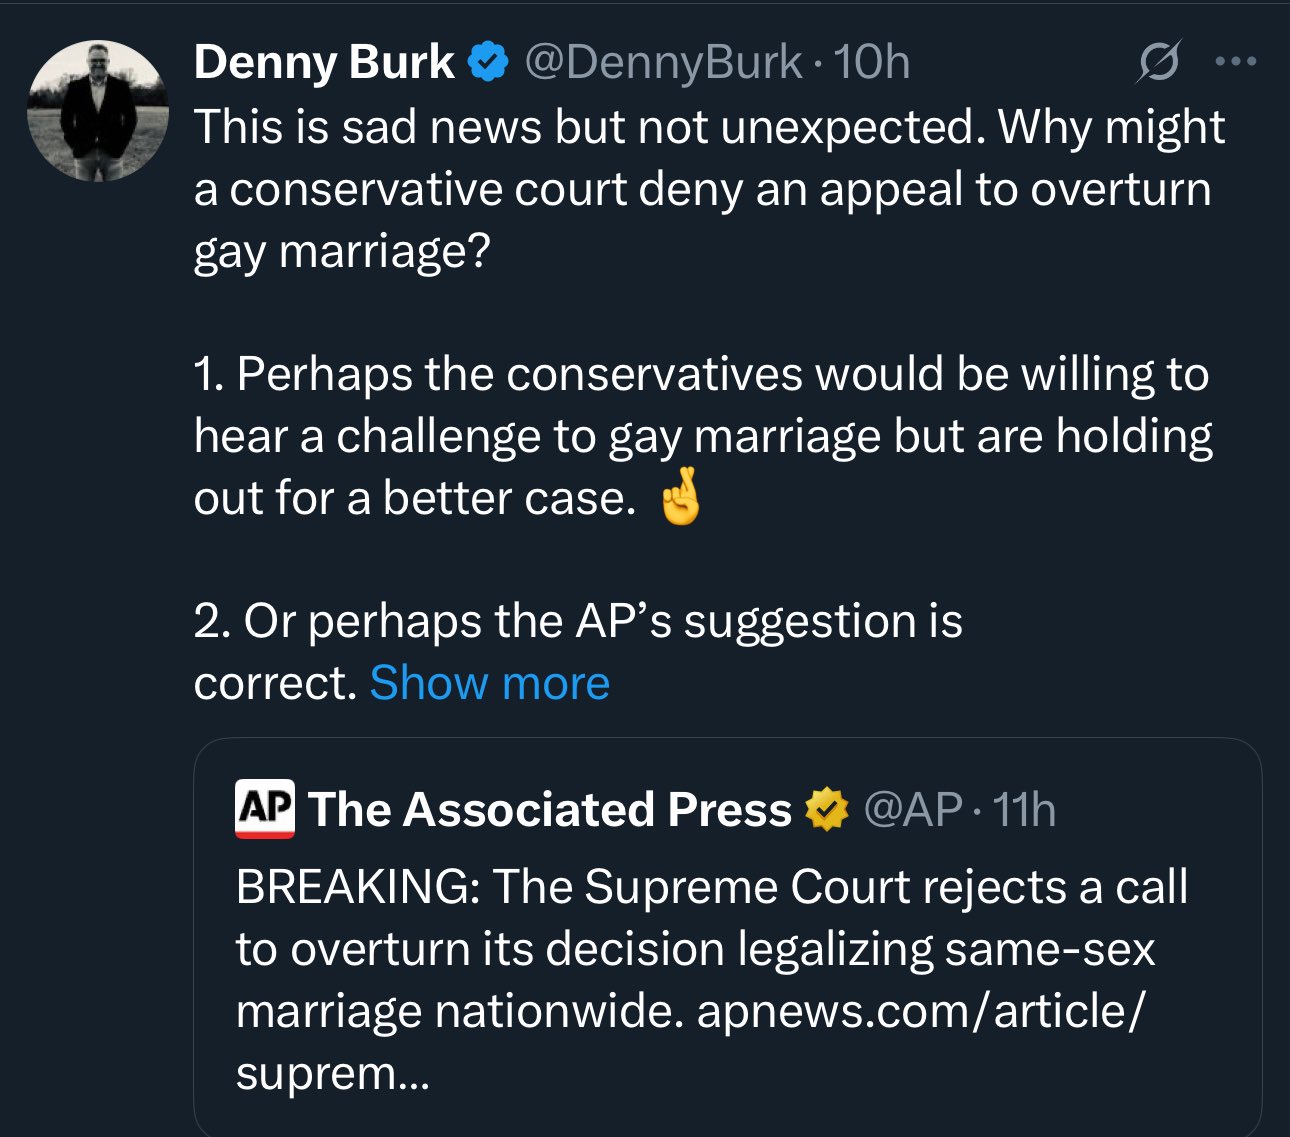1290x1137 pixels.
Task: Click the 10h timestamp on the tweet
Action: 871,63
